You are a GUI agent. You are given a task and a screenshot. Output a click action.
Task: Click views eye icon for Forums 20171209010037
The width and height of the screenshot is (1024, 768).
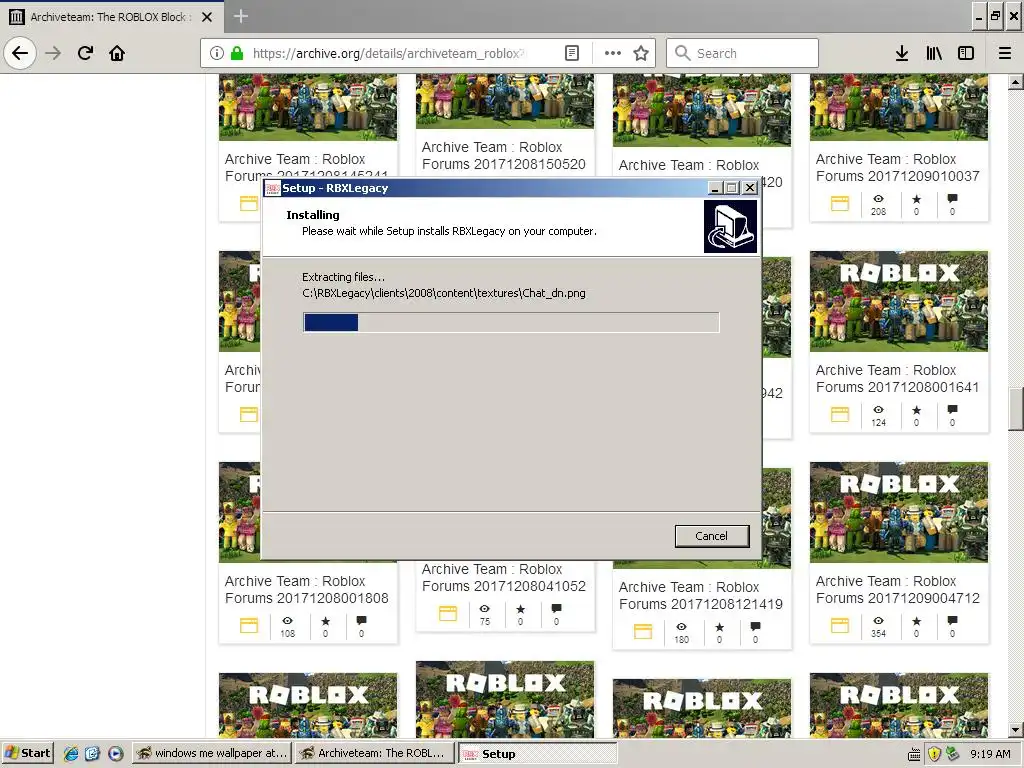point(878,199)
